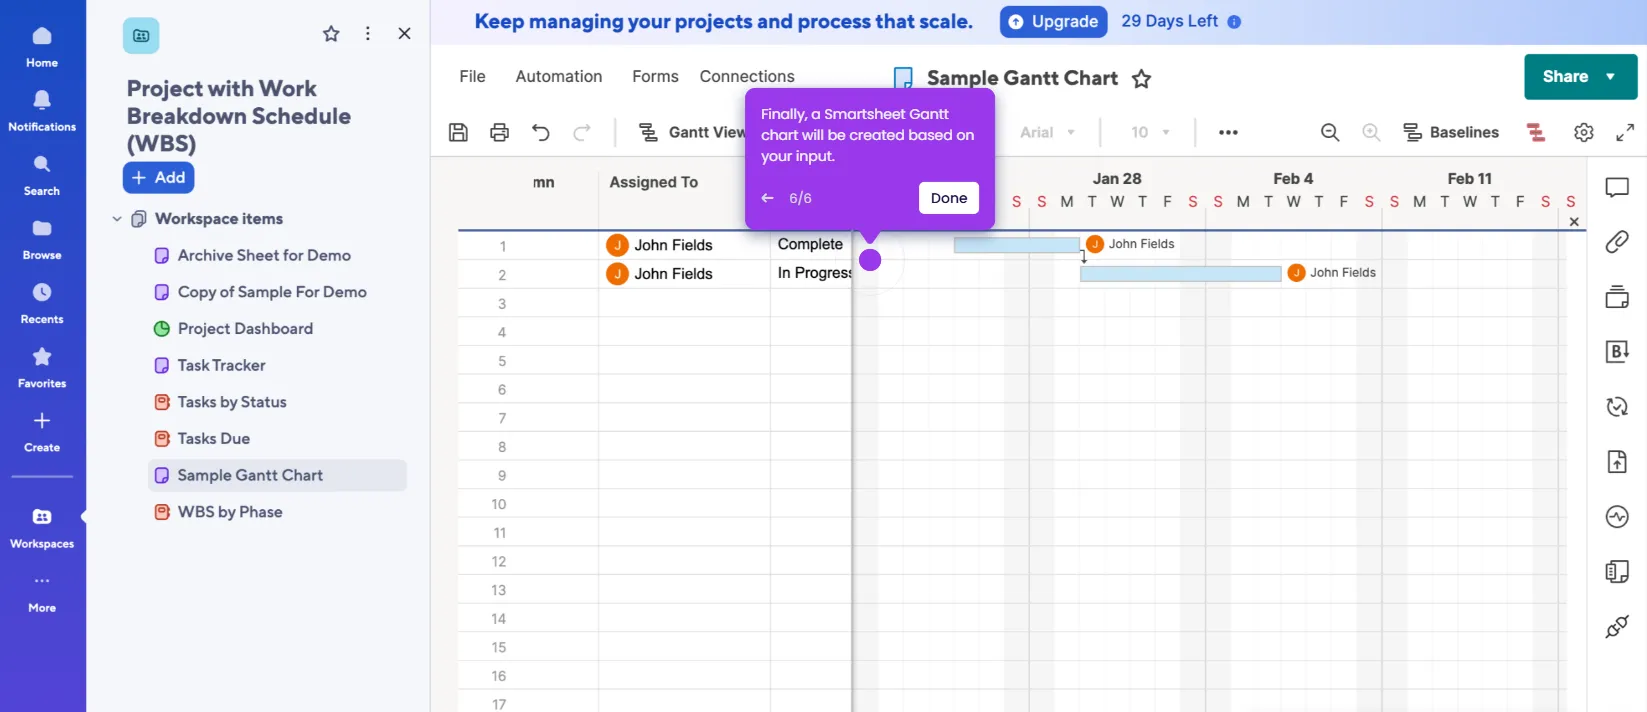
Task: Open the Attachments paperclip panel
Action: point(1617,242)
